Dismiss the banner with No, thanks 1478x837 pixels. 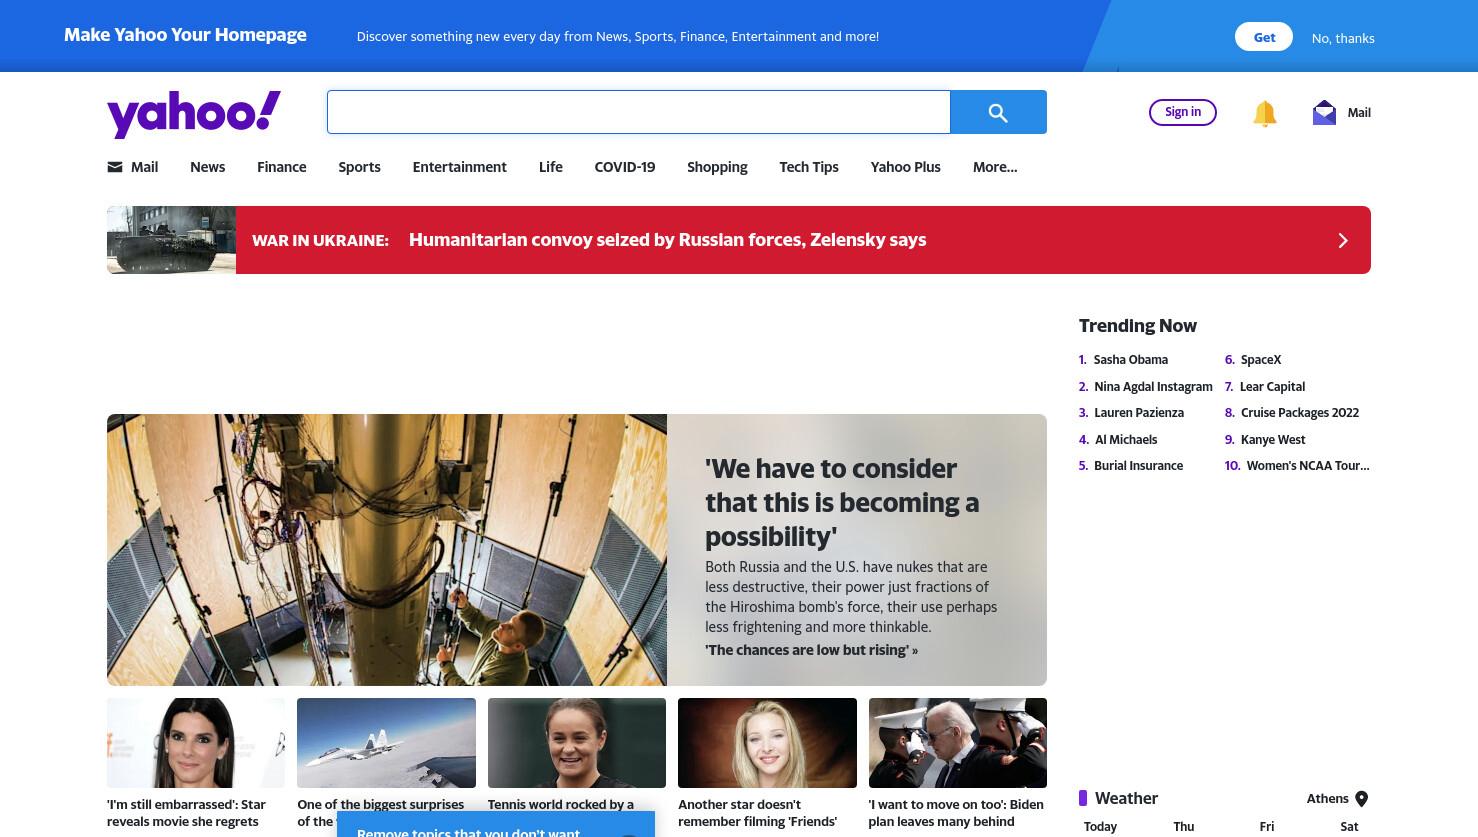pyautogui.click(x=1343, y=38)
